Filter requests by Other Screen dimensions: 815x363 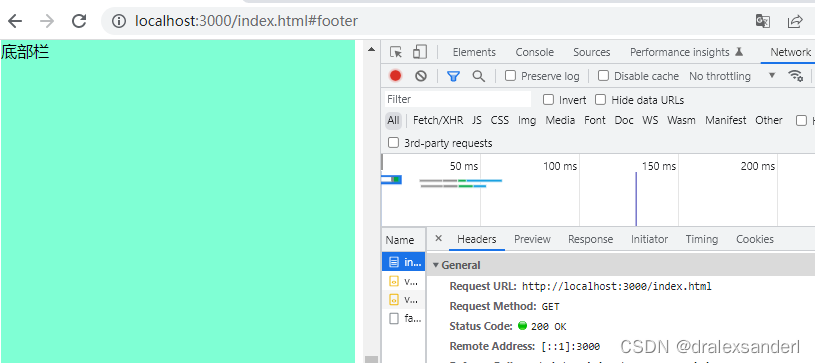(769, 120)
